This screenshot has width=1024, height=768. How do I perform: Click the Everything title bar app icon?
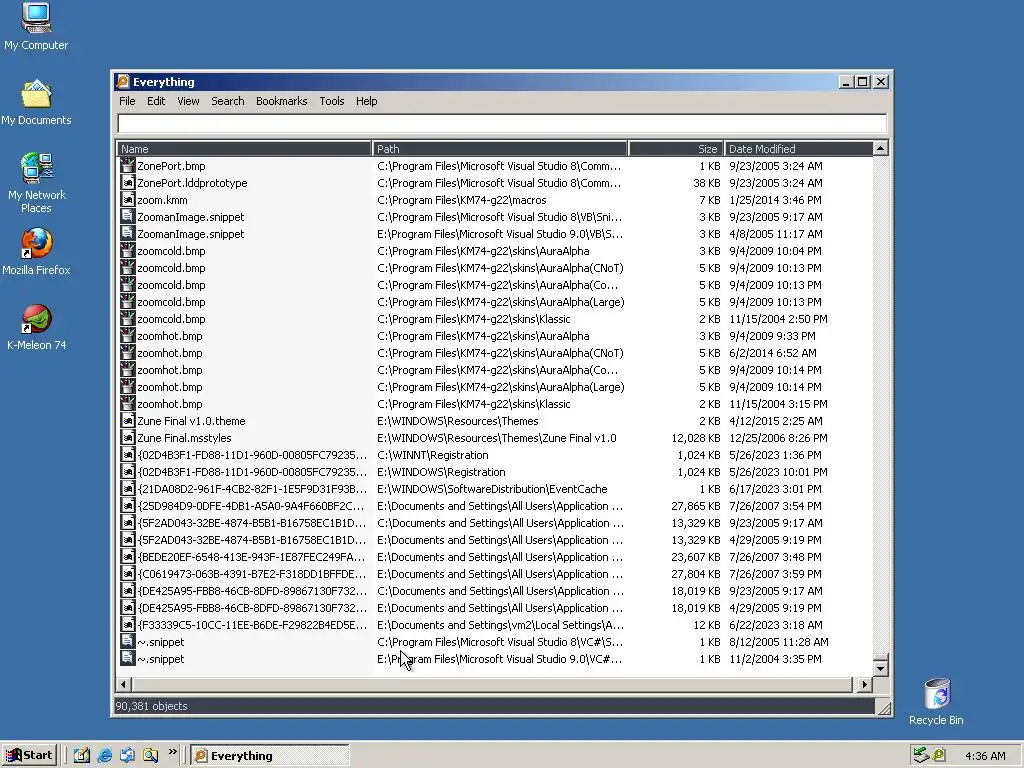(x=123, y=82)
